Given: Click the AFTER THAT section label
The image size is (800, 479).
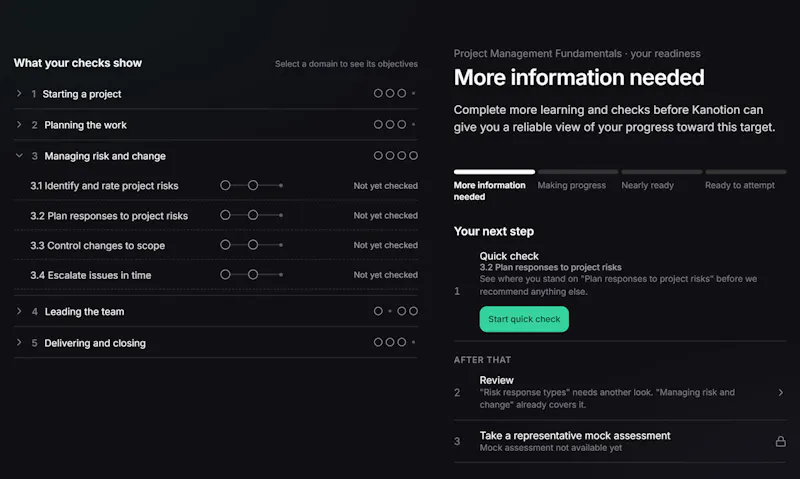Looking at the screenshot, I should point(482,360).
